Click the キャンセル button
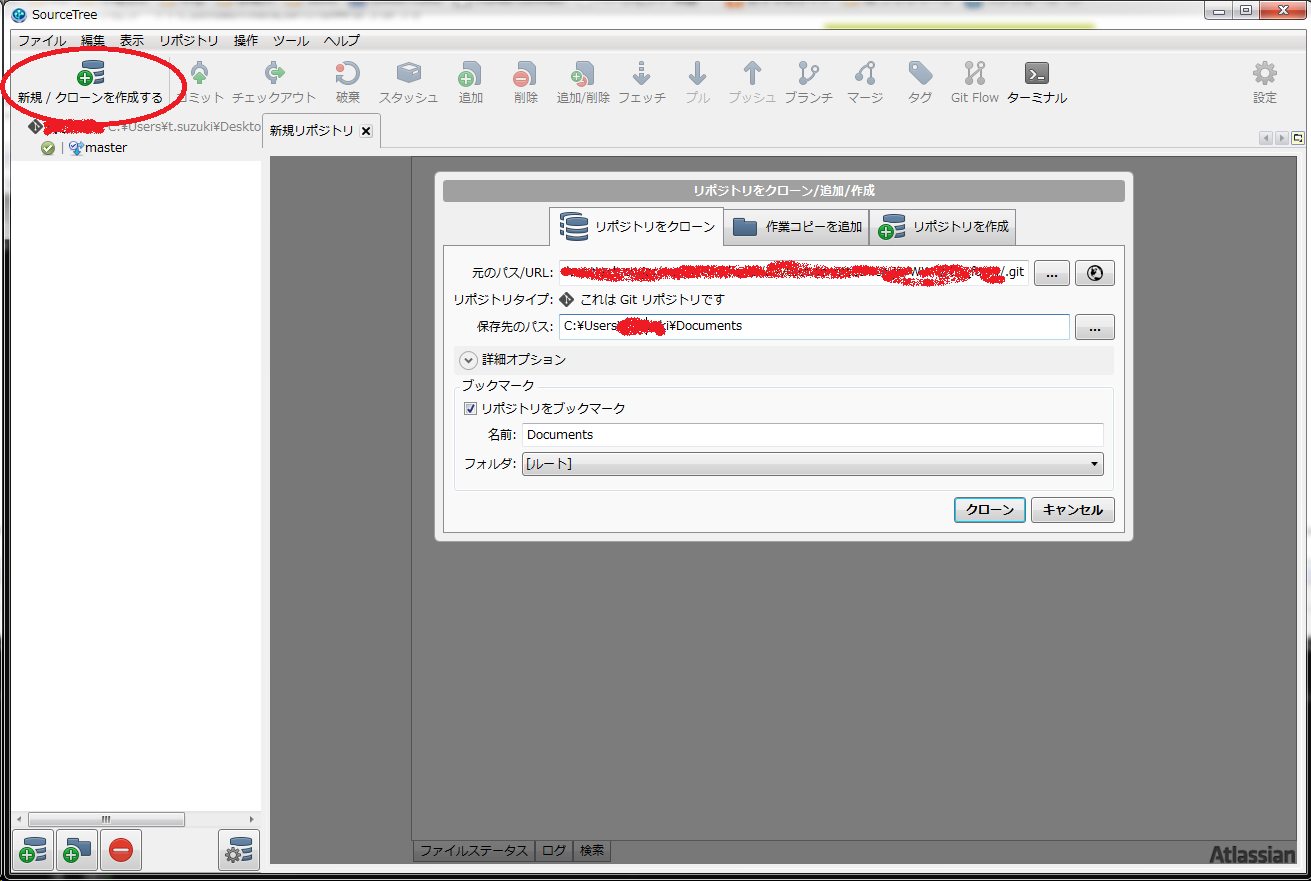1311x881 pixels. point(1073,510)
